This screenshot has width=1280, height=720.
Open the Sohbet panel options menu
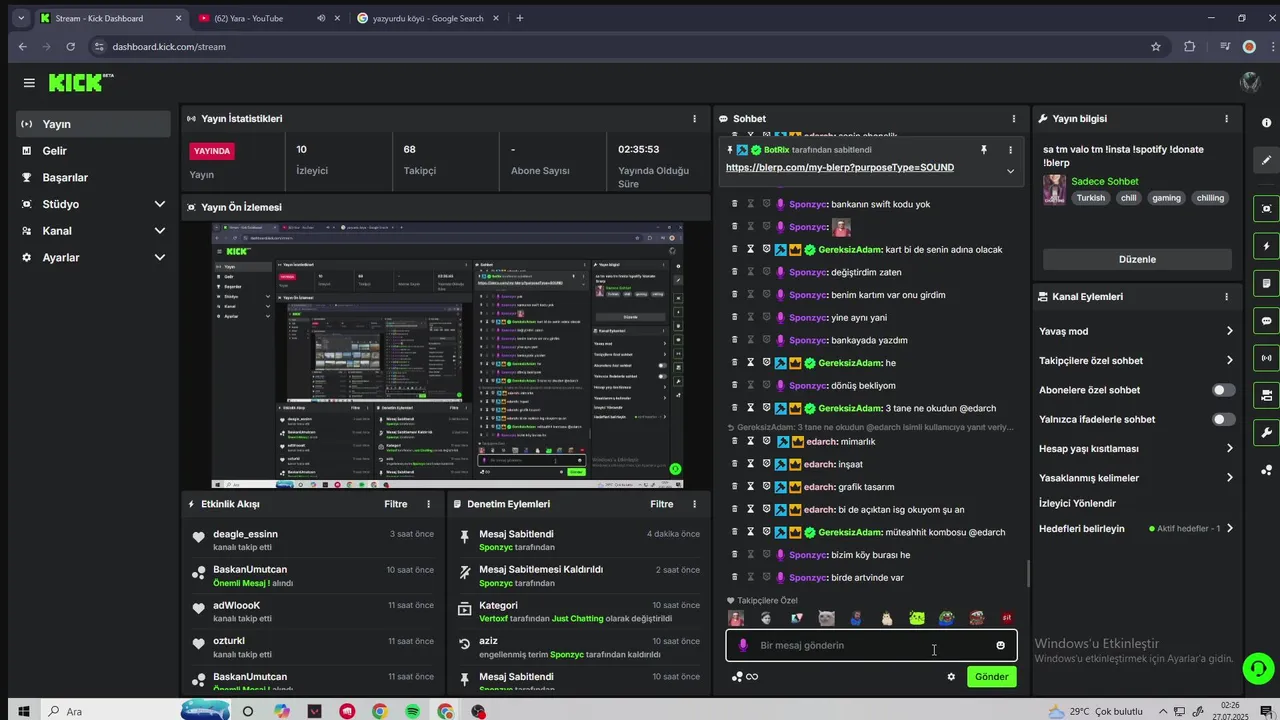coord(1014,119)
